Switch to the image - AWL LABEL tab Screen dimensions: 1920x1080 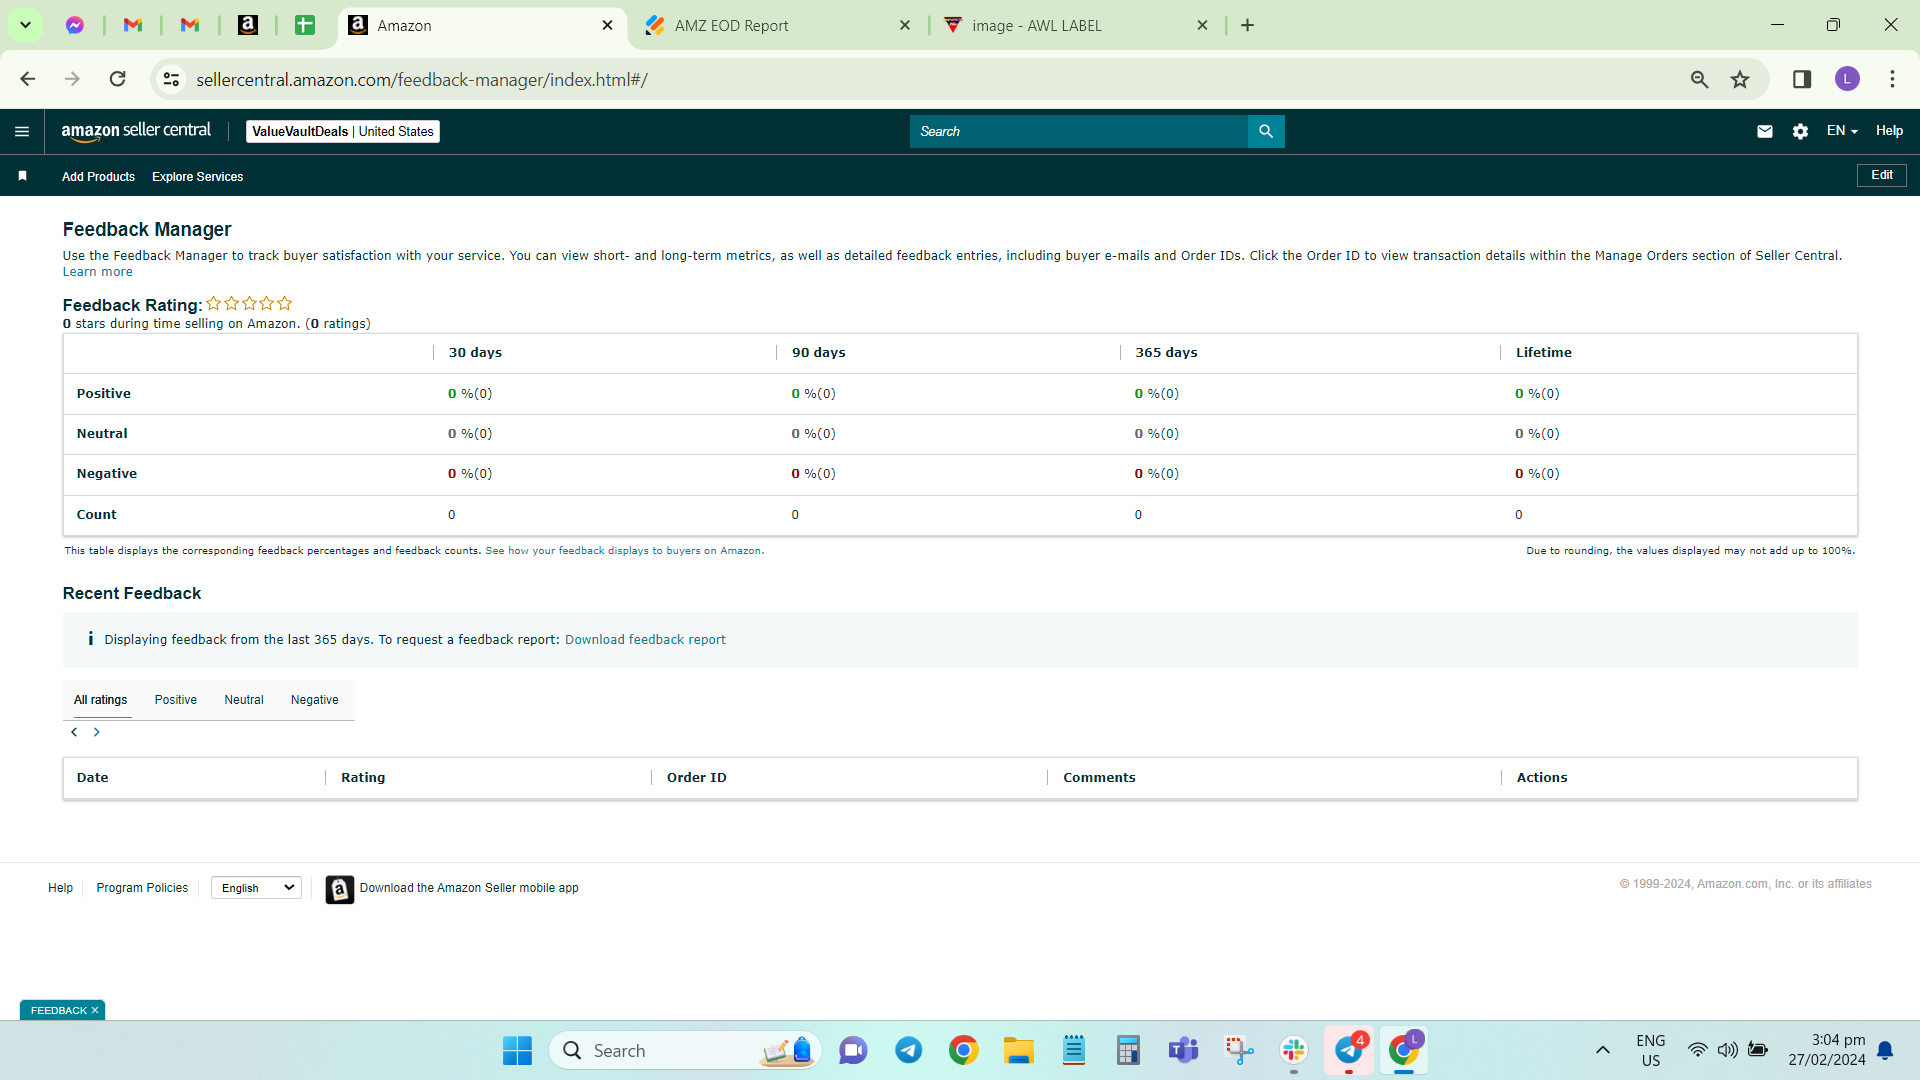click(1076, 26)
